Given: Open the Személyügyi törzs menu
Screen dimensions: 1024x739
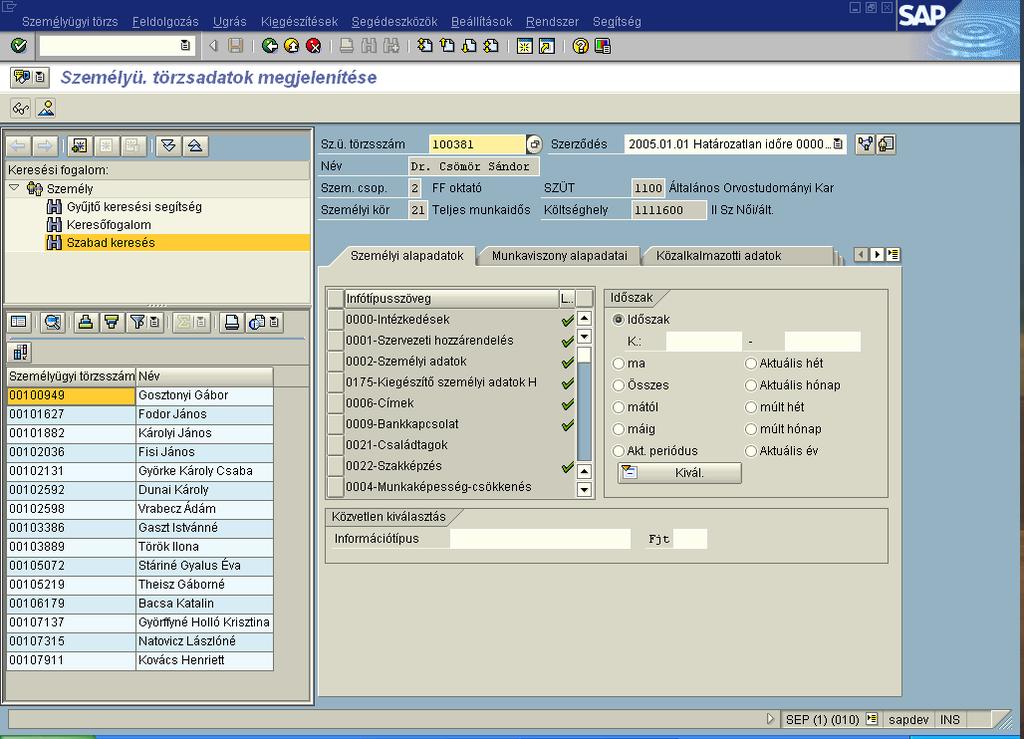Looking at the screenshot, I should (70, 22).
